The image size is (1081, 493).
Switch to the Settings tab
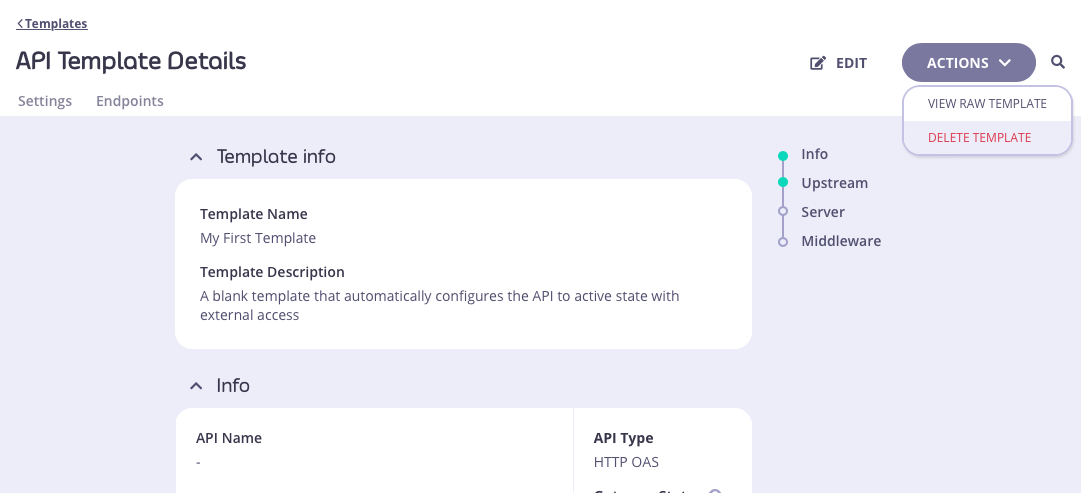[x=45, y=101]
